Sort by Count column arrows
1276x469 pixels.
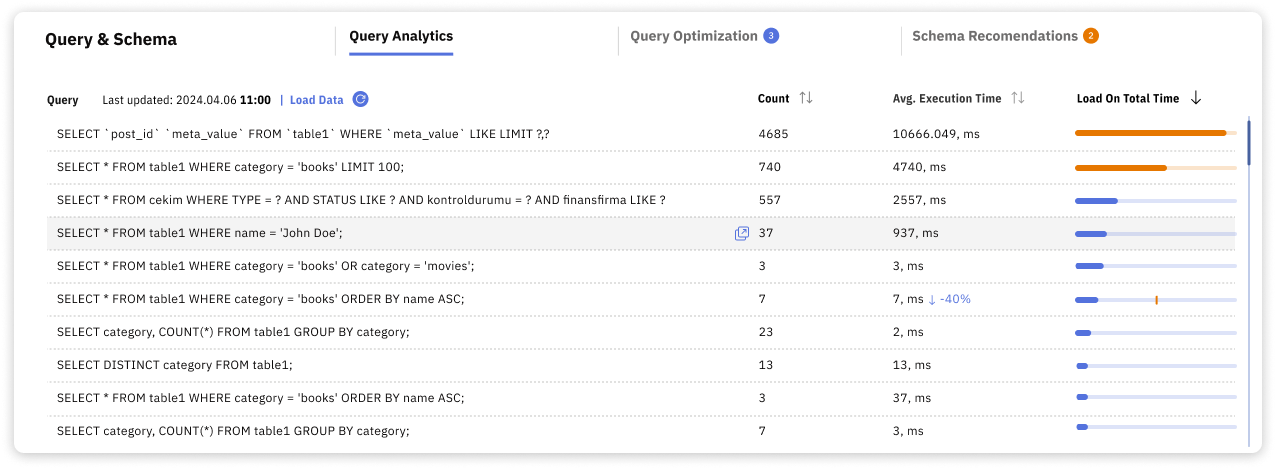tap(806, 98)
